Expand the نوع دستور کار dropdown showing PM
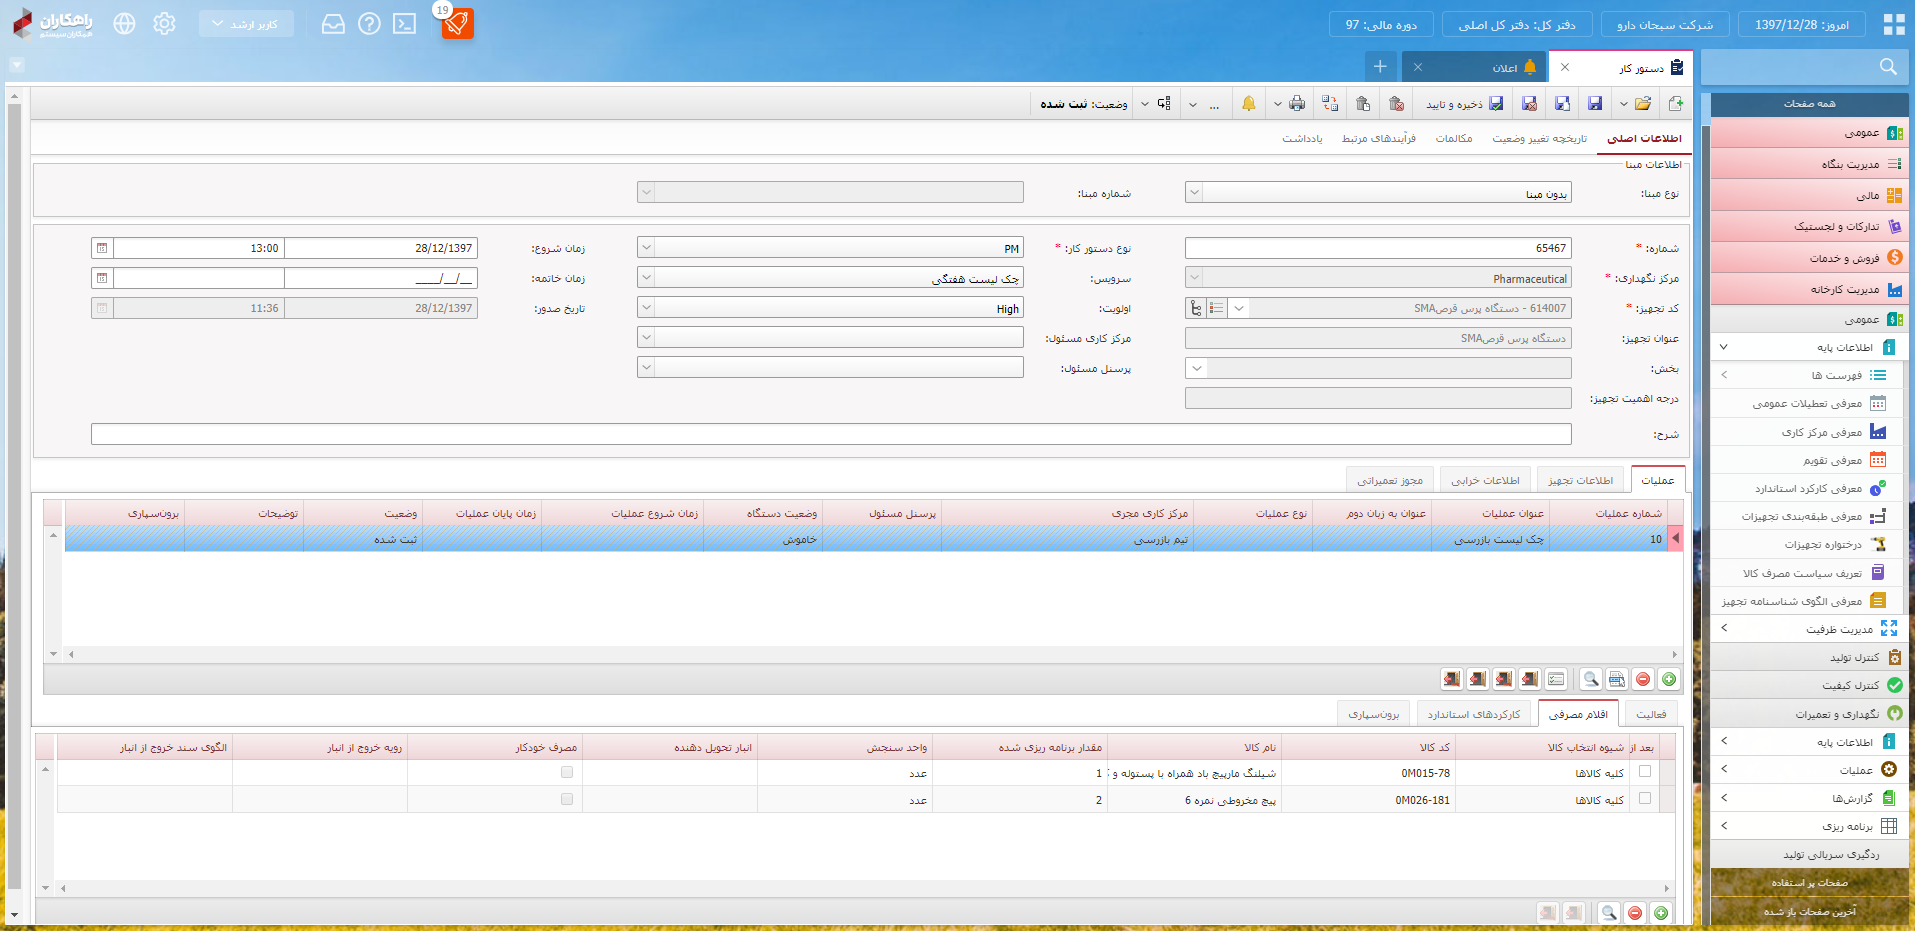Image resolution: width=1915 pixels, height=931 pixels. [646, 248]
